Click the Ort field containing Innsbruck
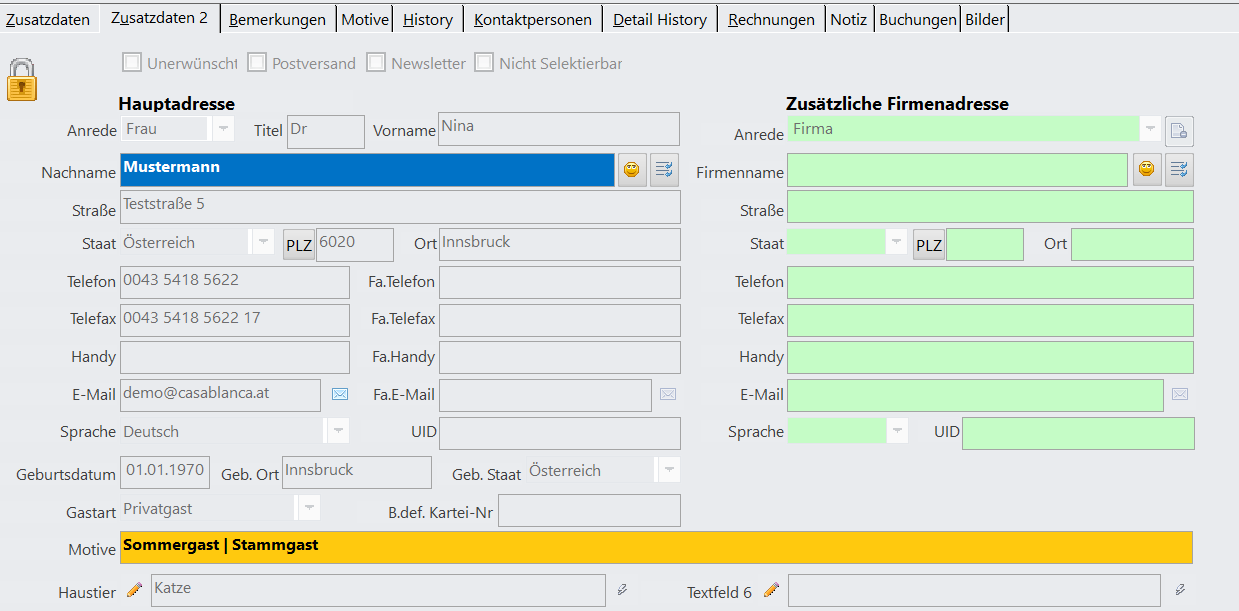1239x611 pixels. (x=560, y=245)
